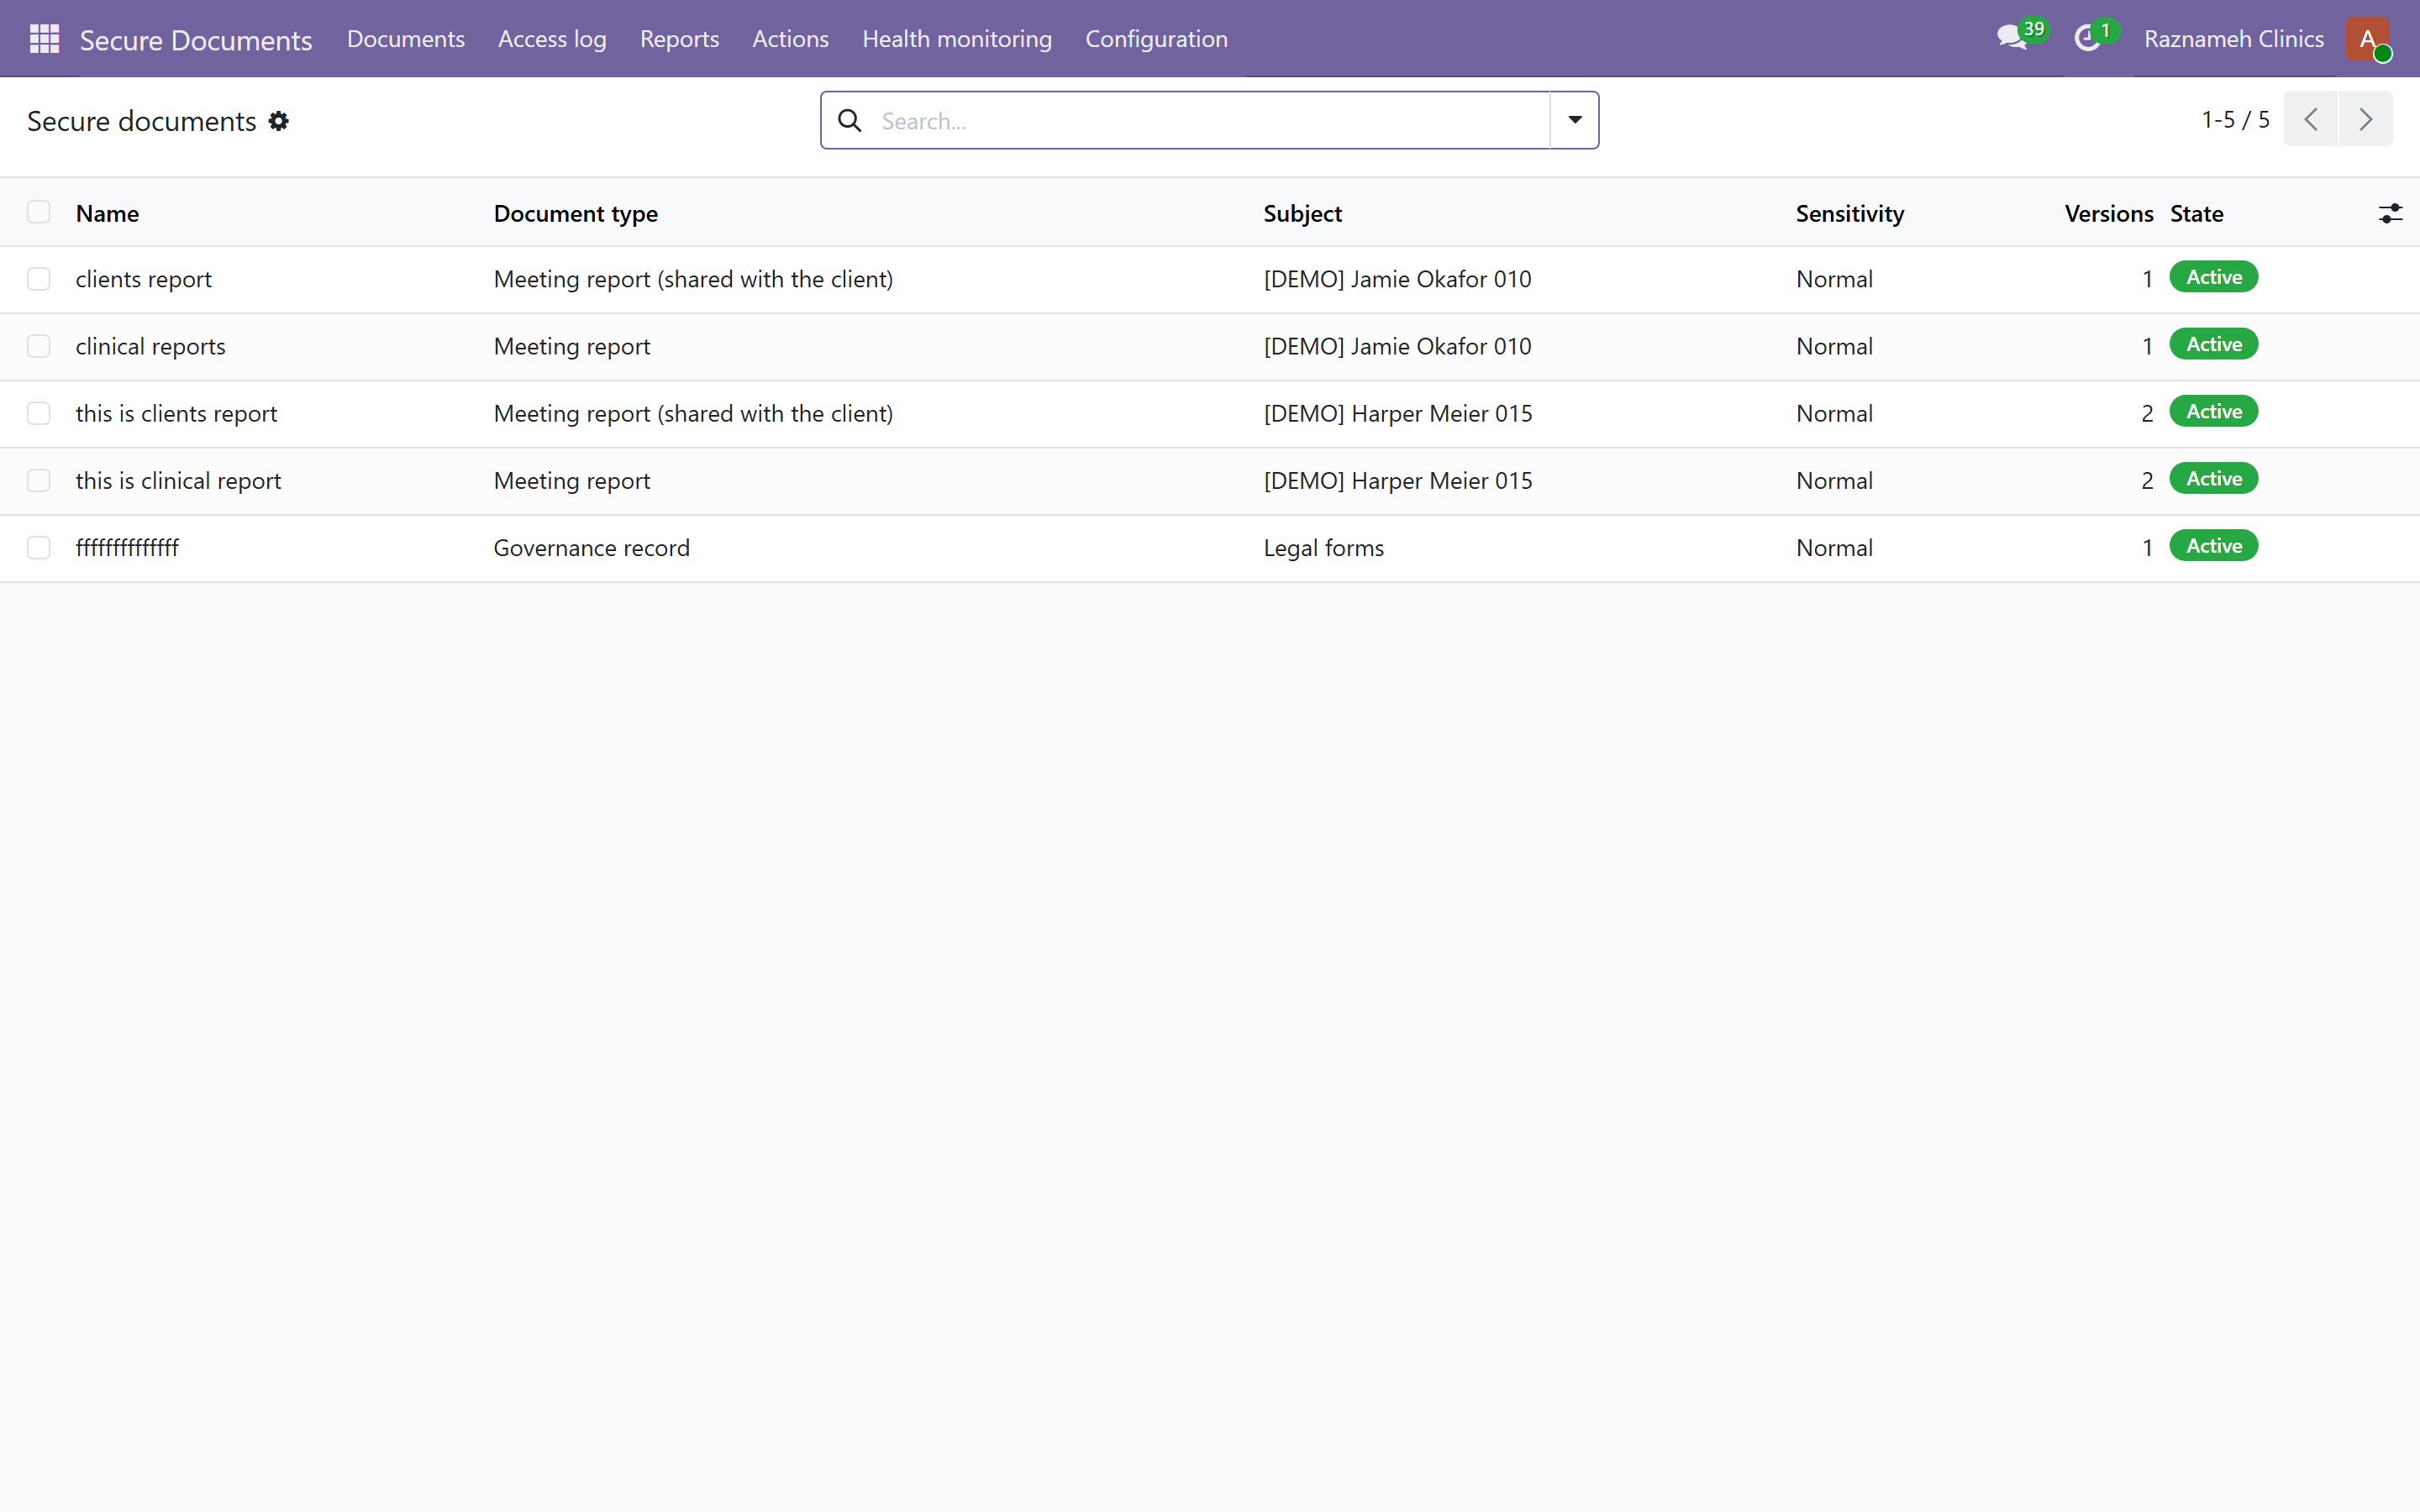Open the Access log menu

pos(552,39)
